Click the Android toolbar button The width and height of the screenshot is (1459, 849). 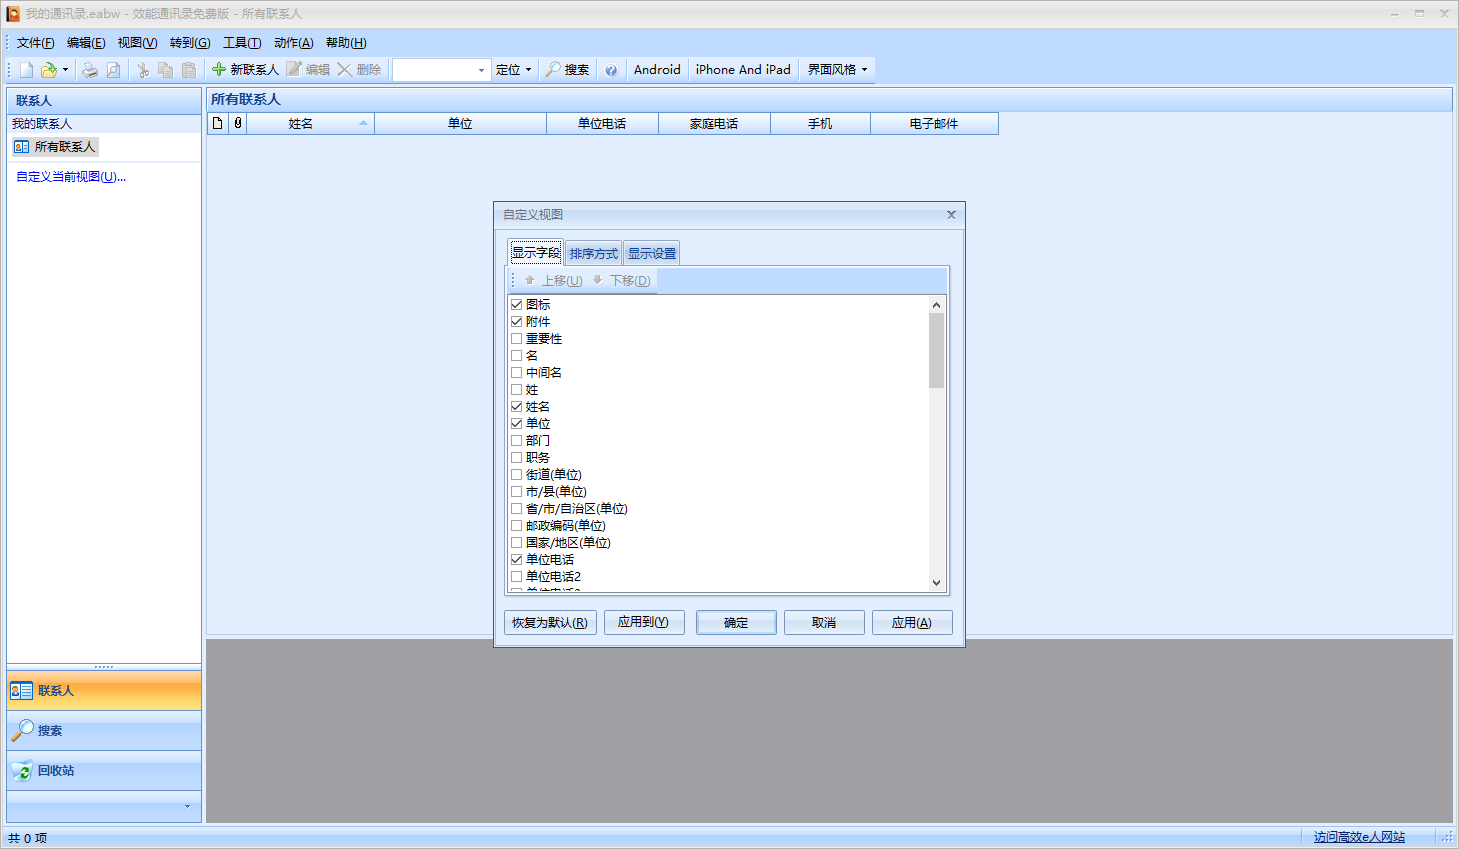[x=657, y=70]
